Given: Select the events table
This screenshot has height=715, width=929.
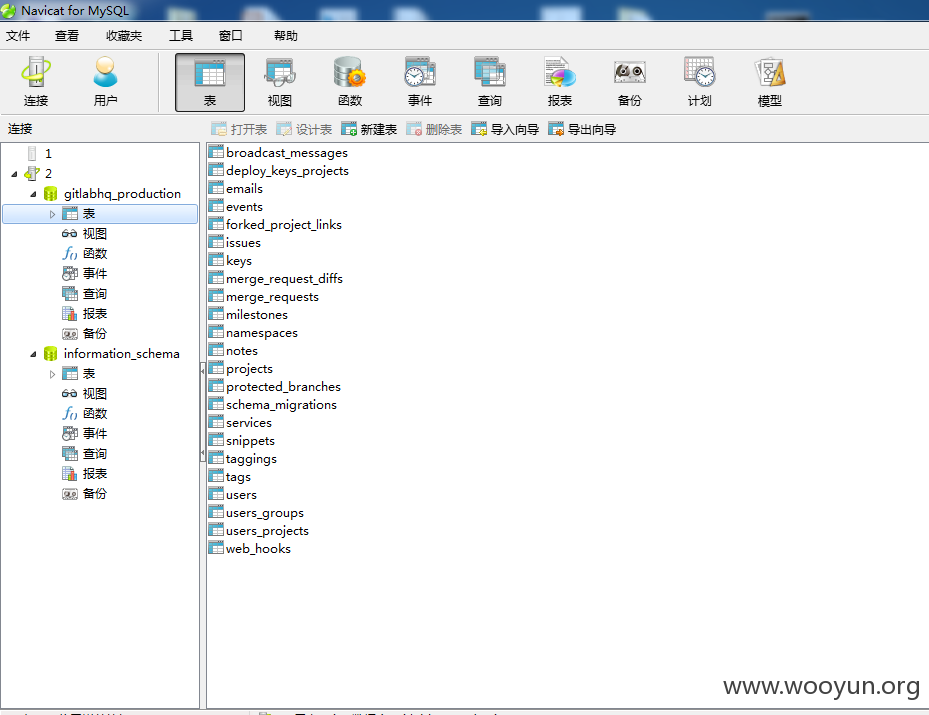Looking at the screenshot, I should click(236, 207).
